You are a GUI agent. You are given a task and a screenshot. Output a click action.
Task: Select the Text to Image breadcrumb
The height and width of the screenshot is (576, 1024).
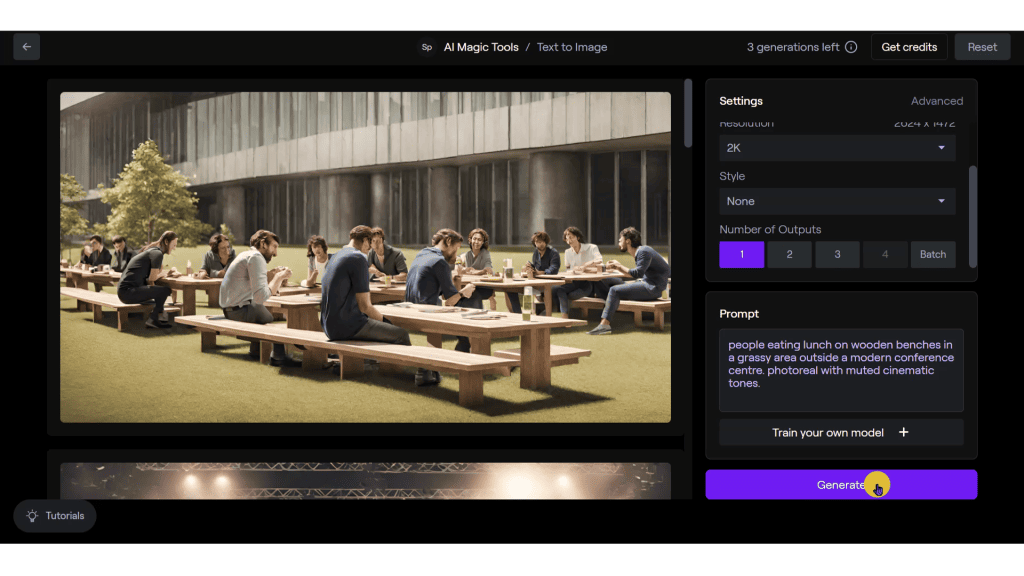click(572, 47)
